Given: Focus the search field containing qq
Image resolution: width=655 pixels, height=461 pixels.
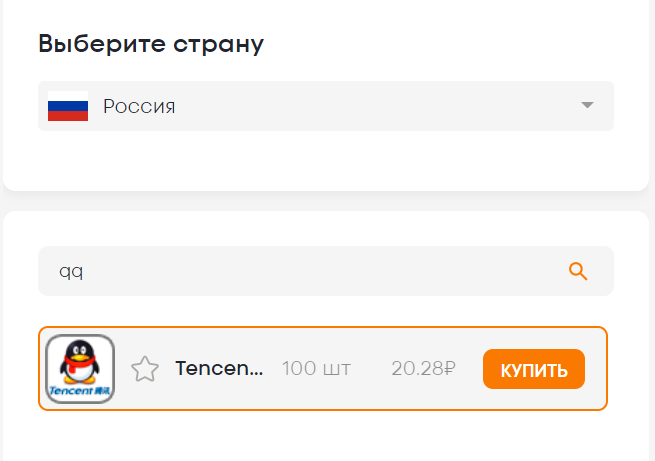Looking at the screenshot, I should pyautogui.click(x=326, y=271).
